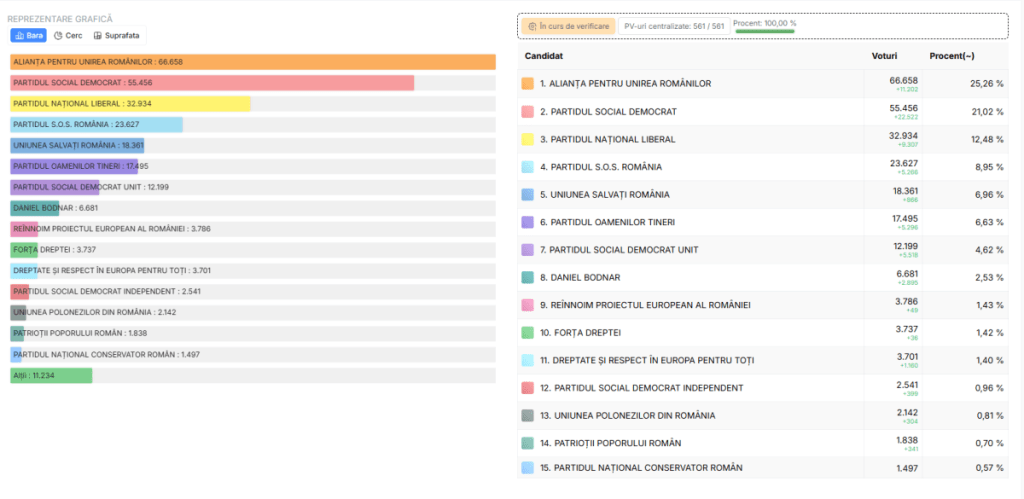Click the pink swatch for Reînnoim Proiectul European
Viewport: 1024px width, 499px height.
[528, 305]
